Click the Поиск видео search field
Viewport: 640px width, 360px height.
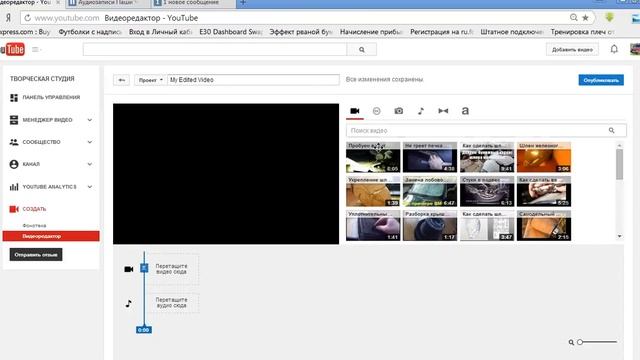pyautogui.click(x=486, y=131)
